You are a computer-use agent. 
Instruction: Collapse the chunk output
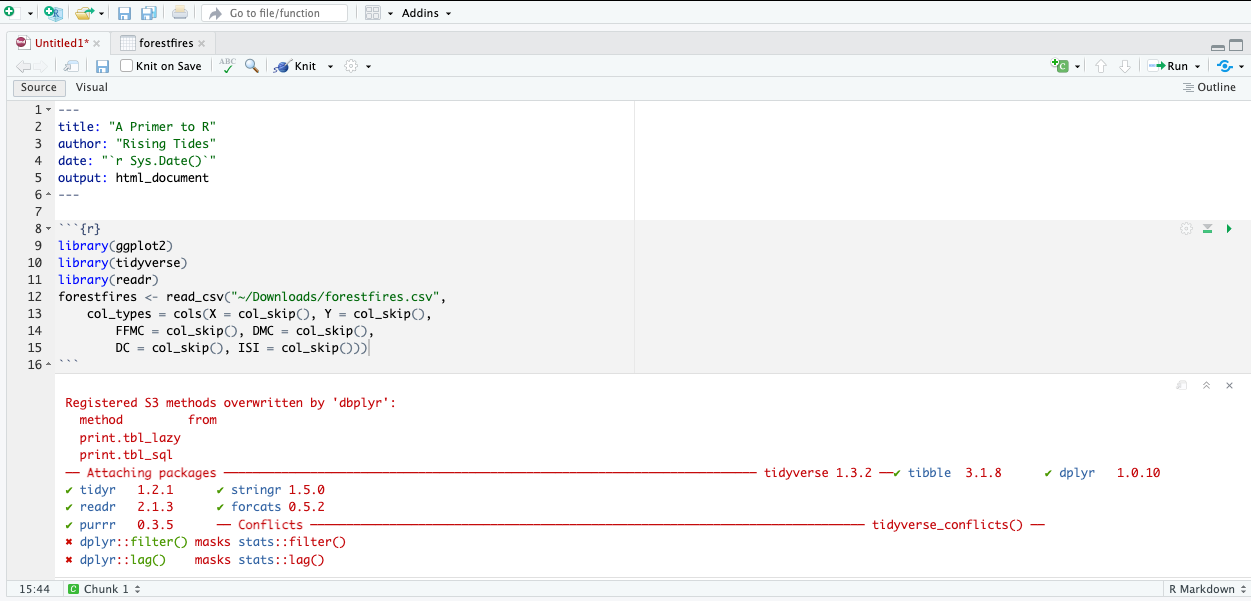click(1207, 385)
